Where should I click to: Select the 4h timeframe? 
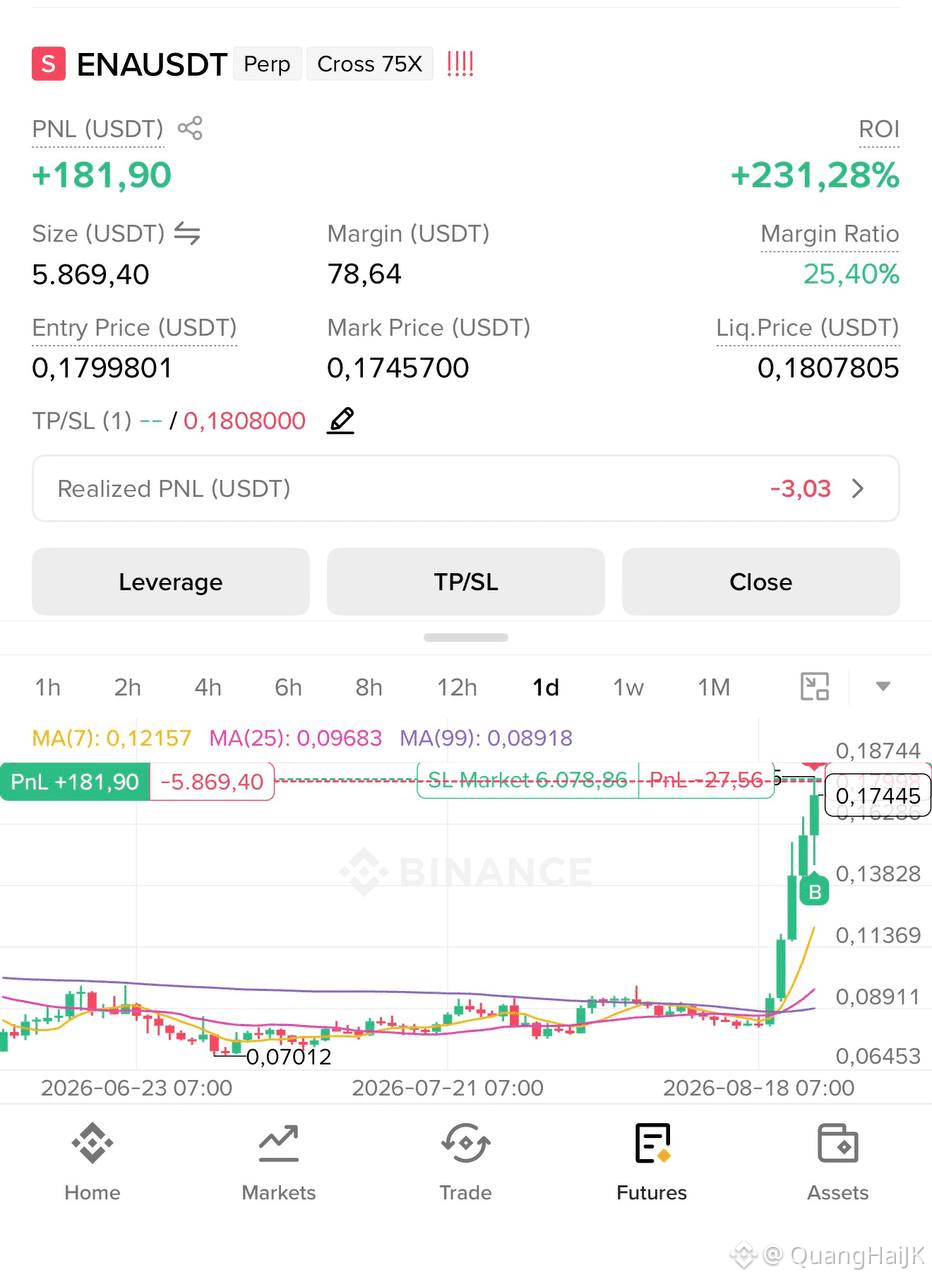[207, 687]
